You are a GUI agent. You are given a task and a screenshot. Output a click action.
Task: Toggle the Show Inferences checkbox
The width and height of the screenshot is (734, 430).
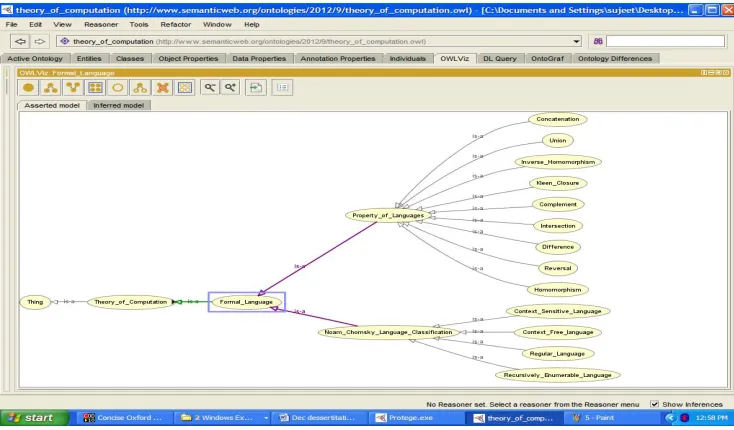pyautogui.click(x=654, y=404)
